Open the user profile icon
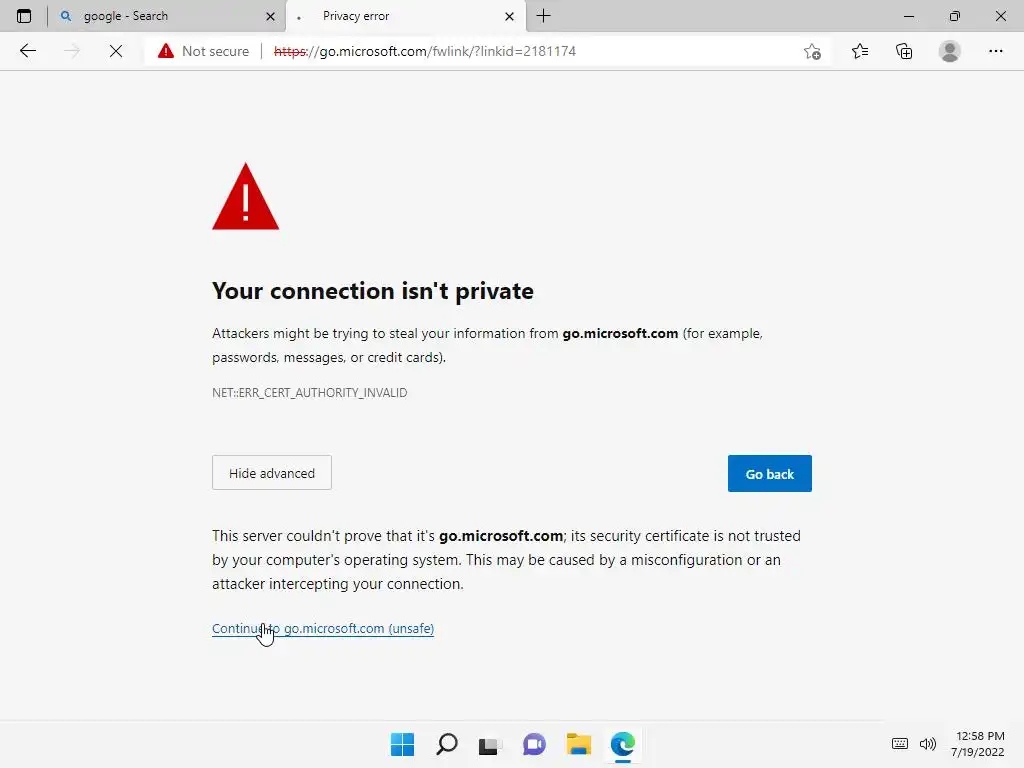The height and width of the screenshot is (768, 1024). pyautogui.click(x=950, y=51)
